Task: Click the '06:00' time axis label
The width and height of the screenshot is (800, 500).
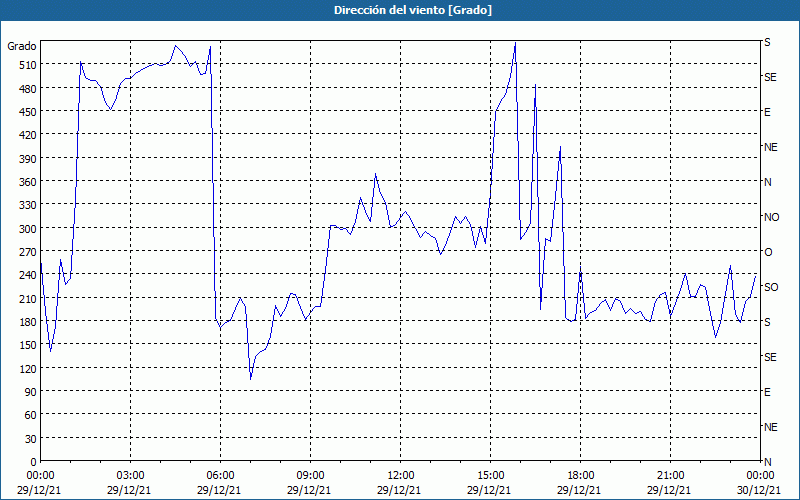Action: (x=220, y=476)
